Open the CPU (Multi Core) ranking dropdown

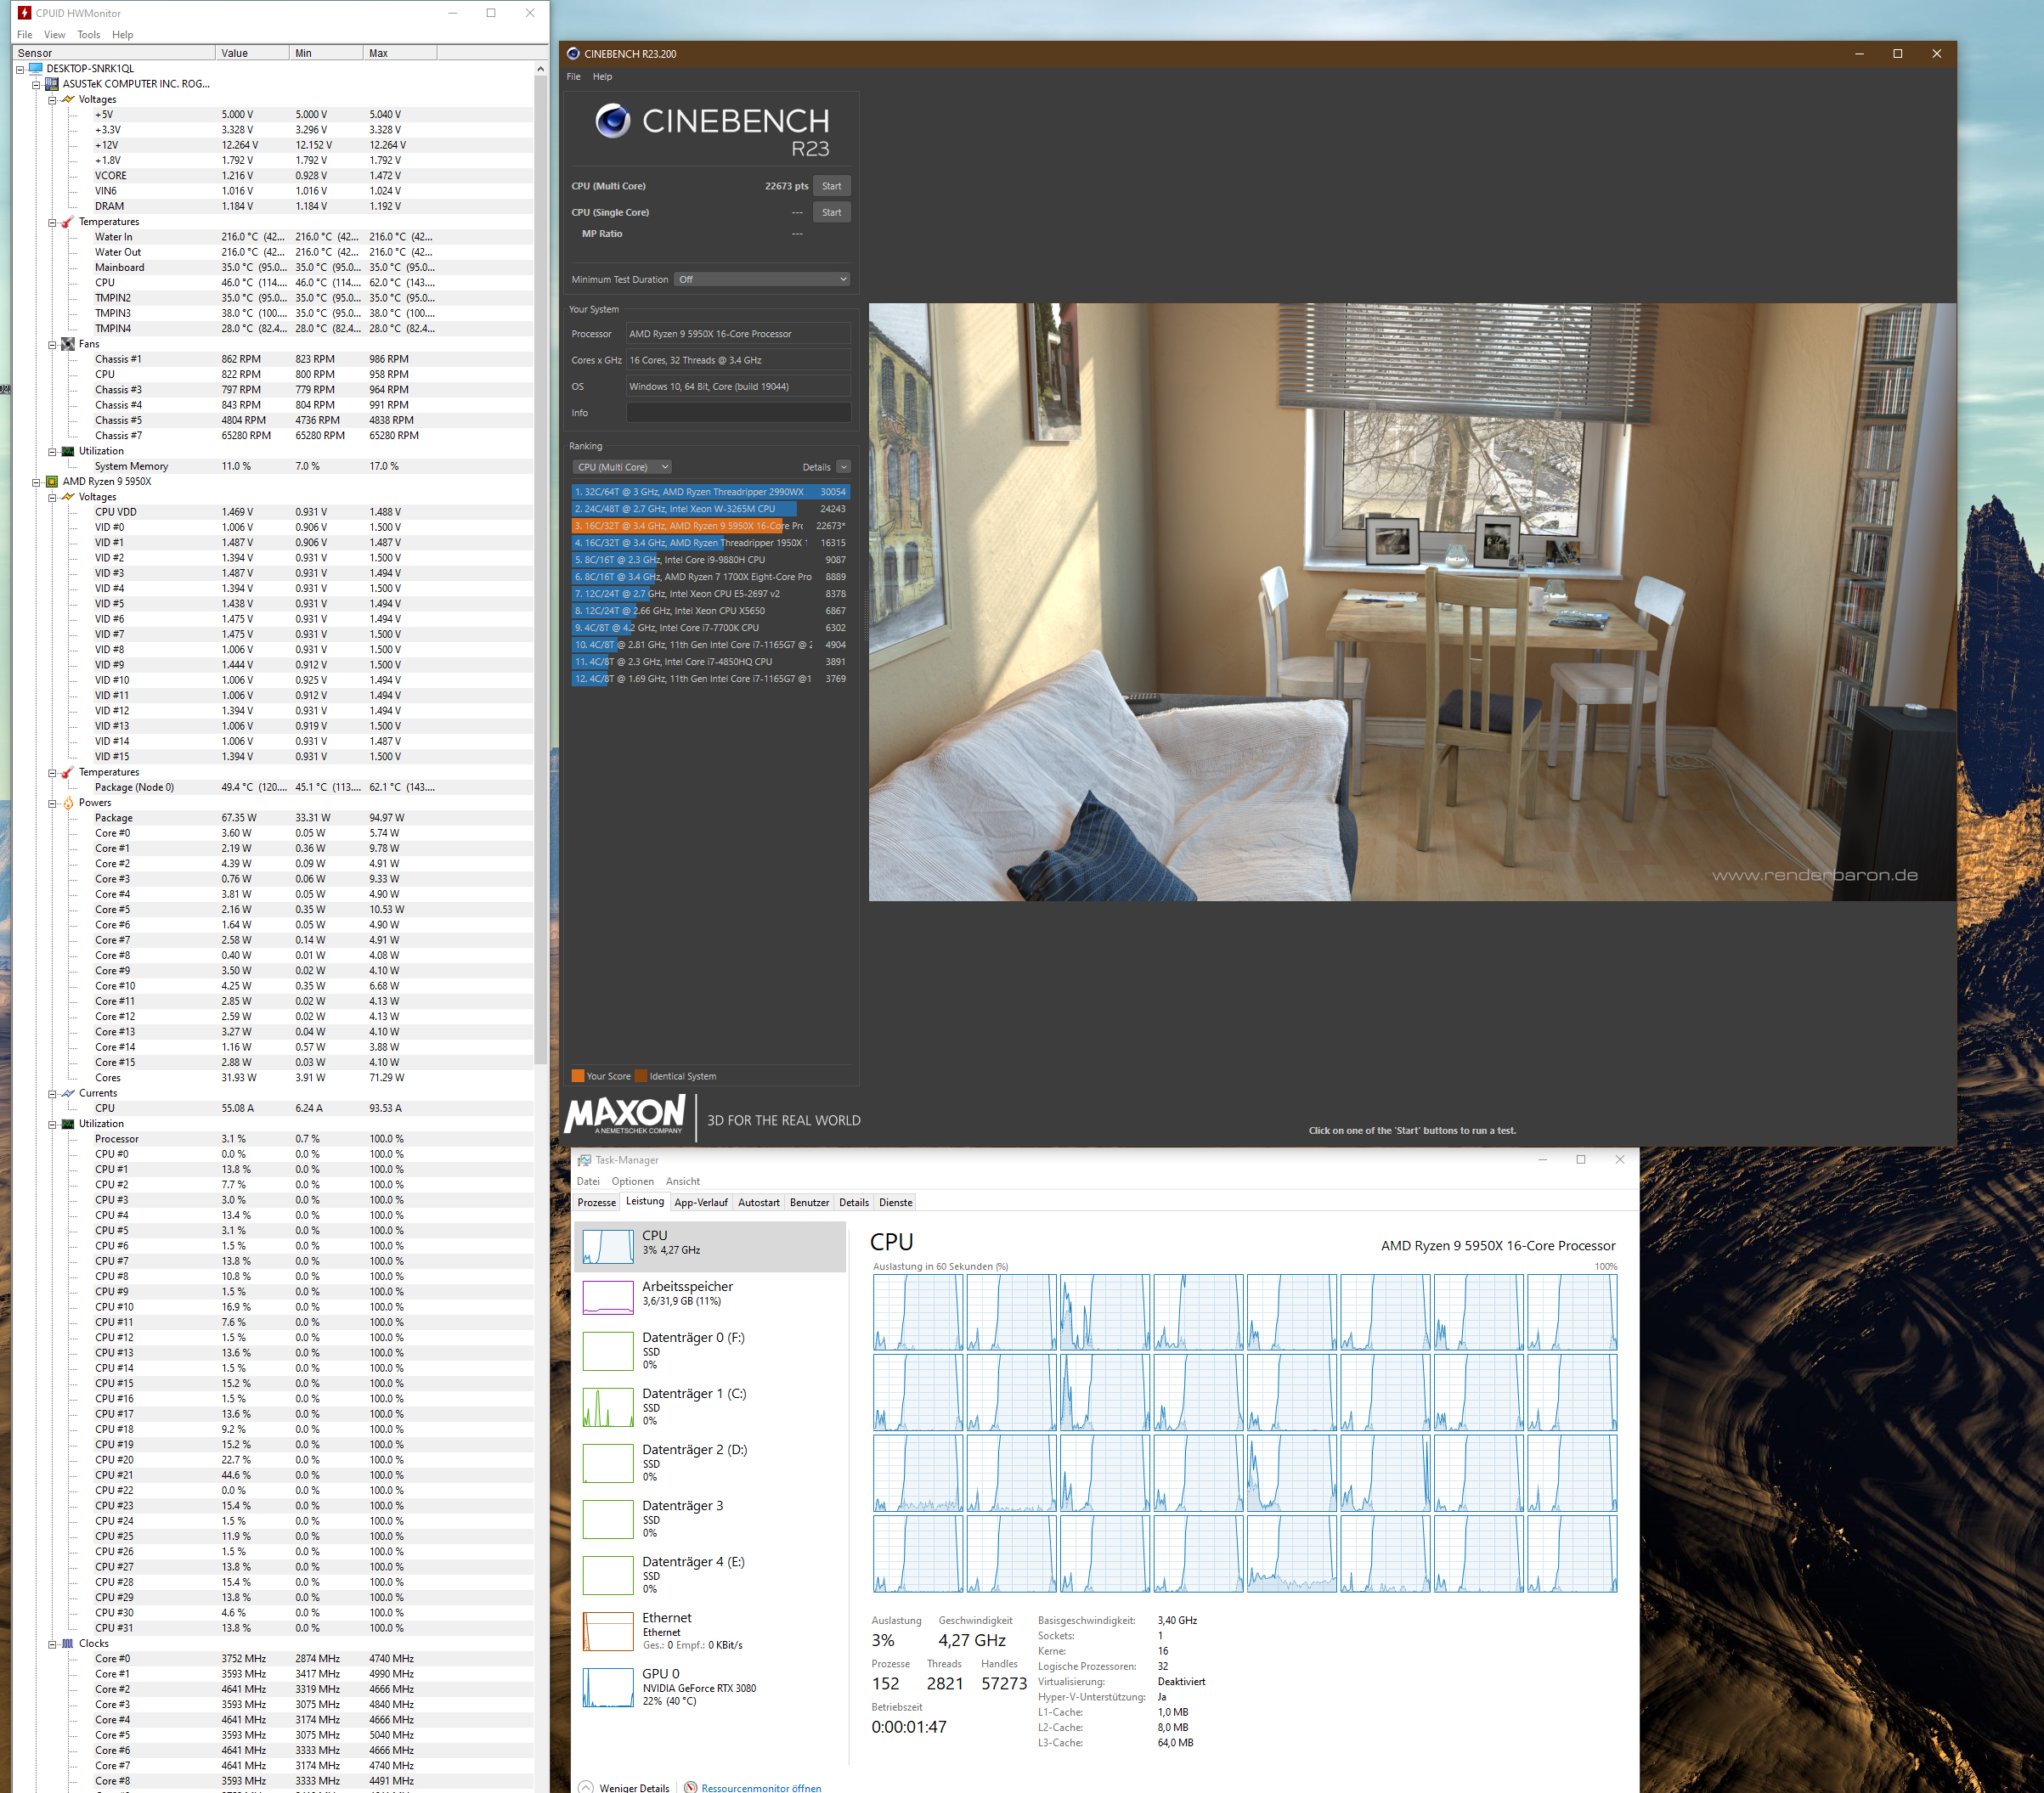623,467
